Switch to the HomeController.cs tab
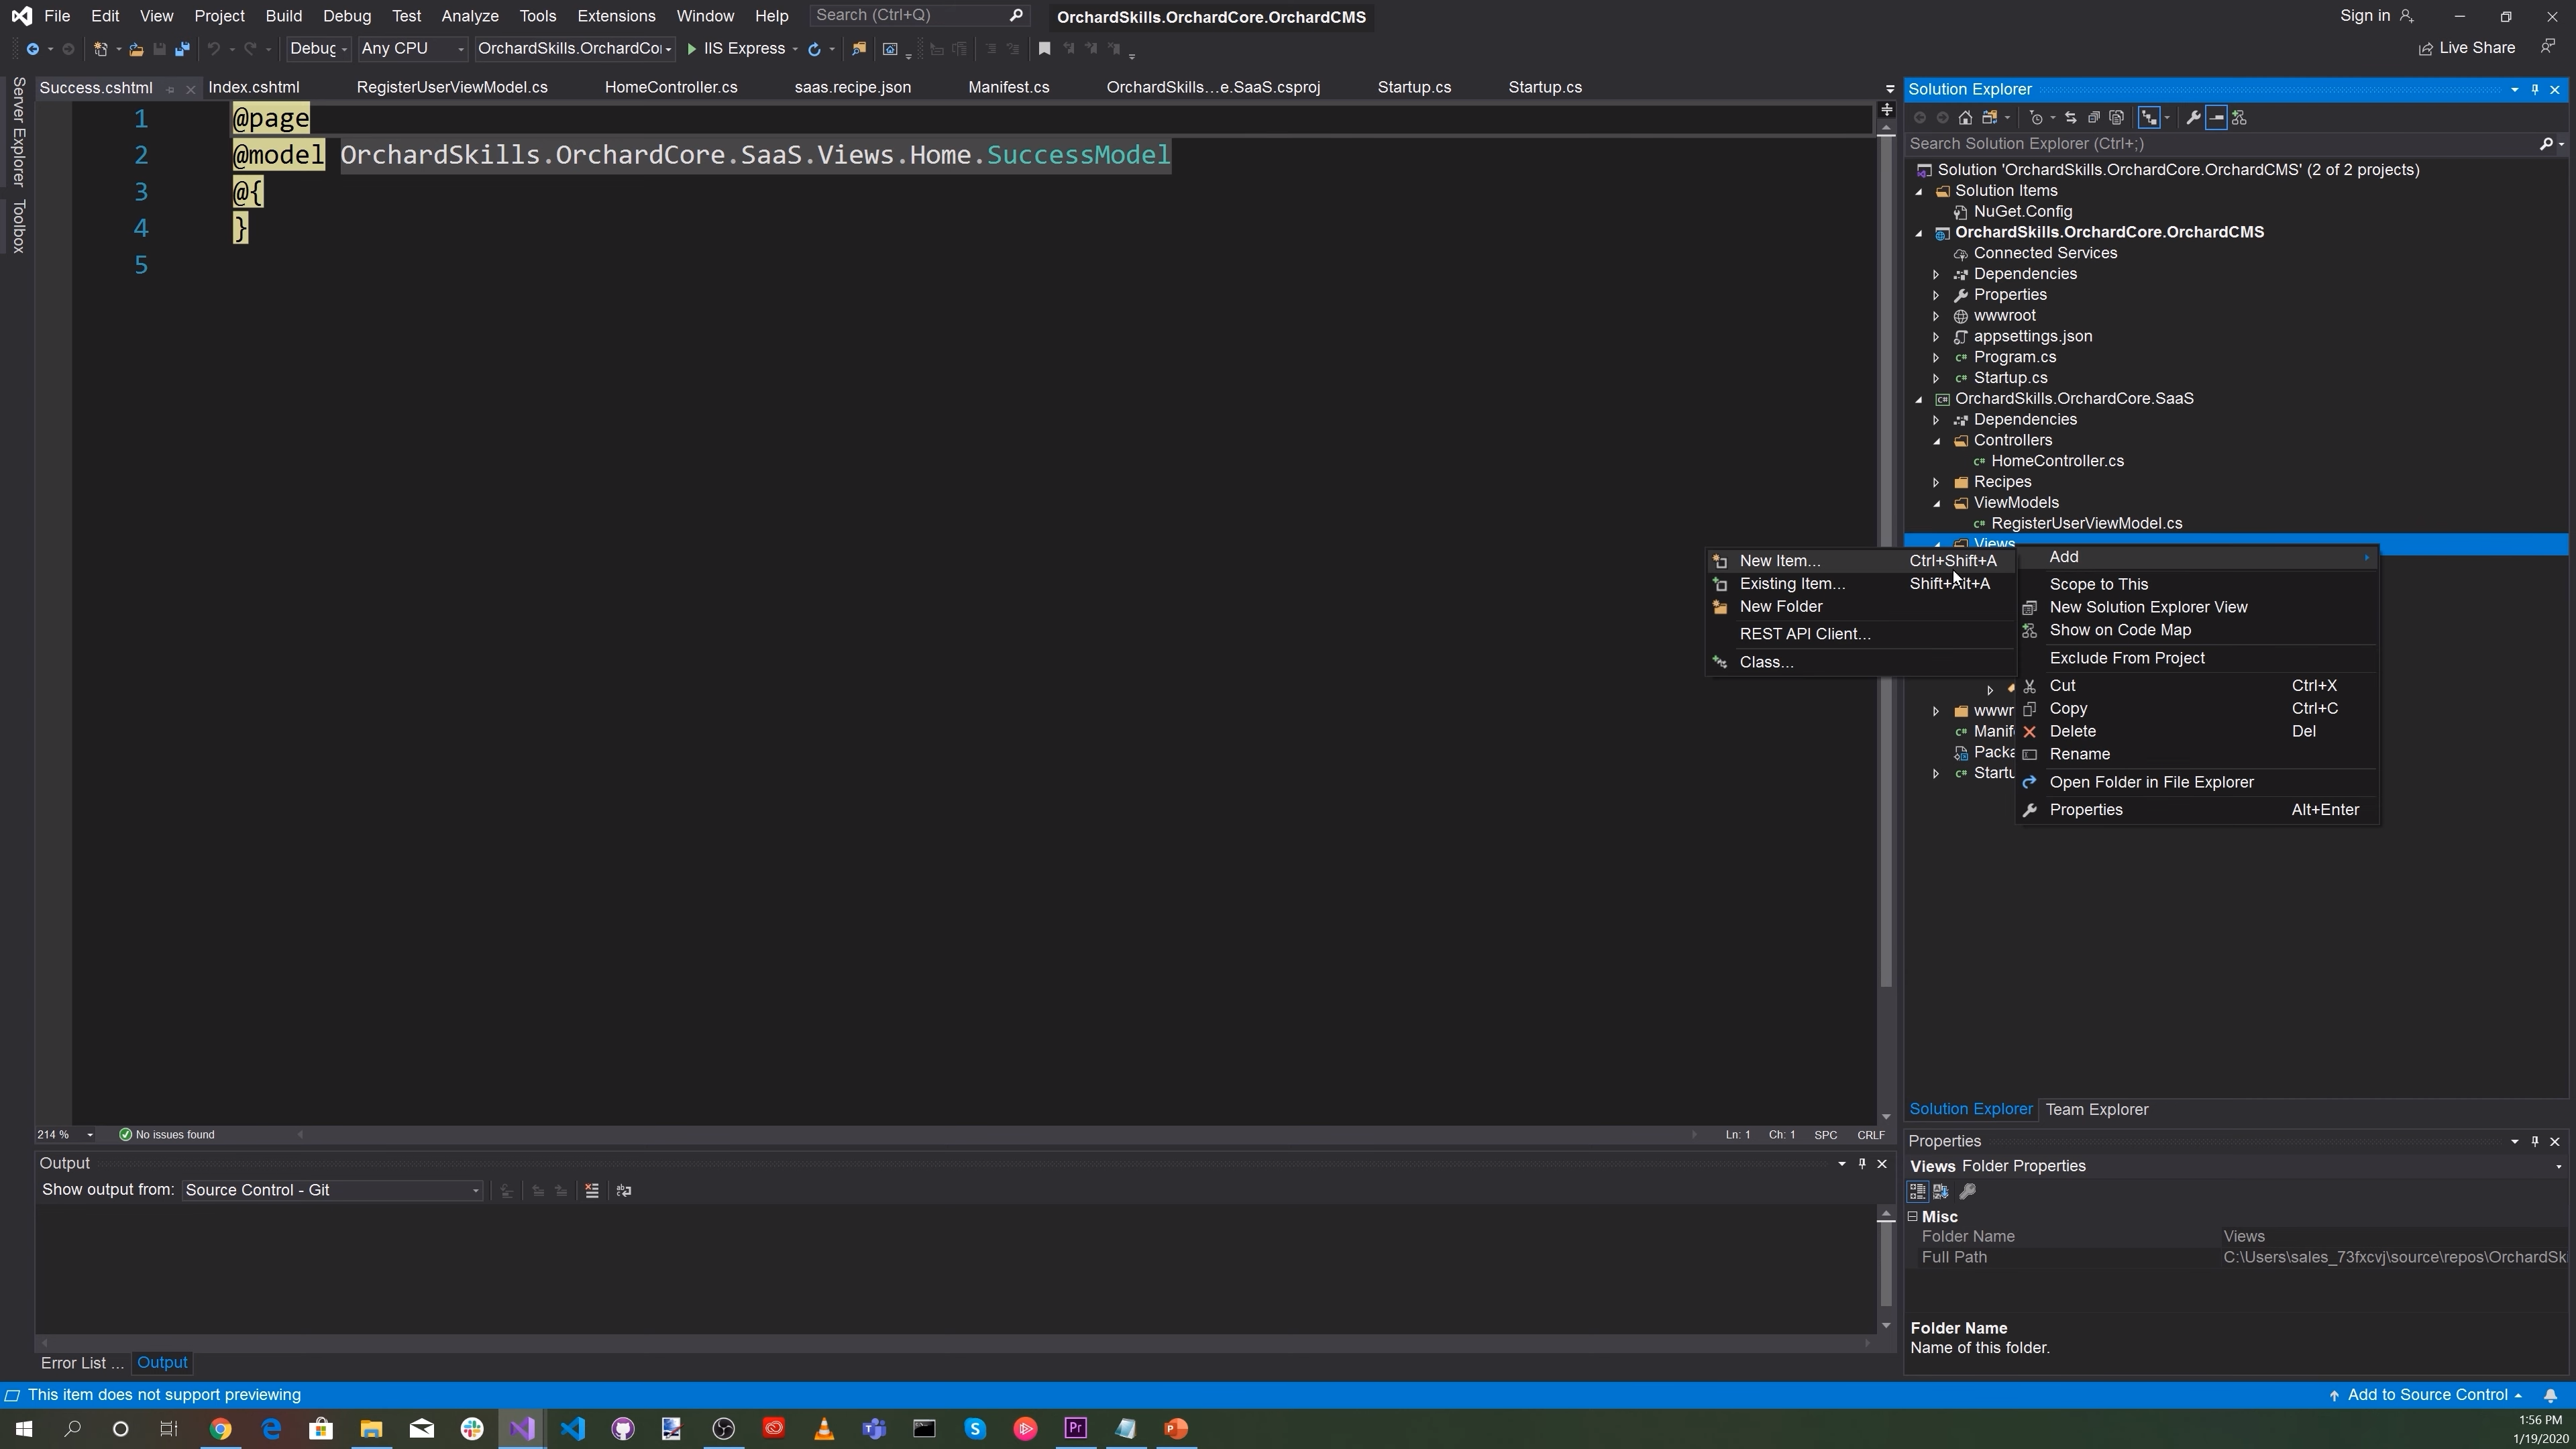Screen dimensions: 2576x1449 pyautogui.click(x=671, y=88)
